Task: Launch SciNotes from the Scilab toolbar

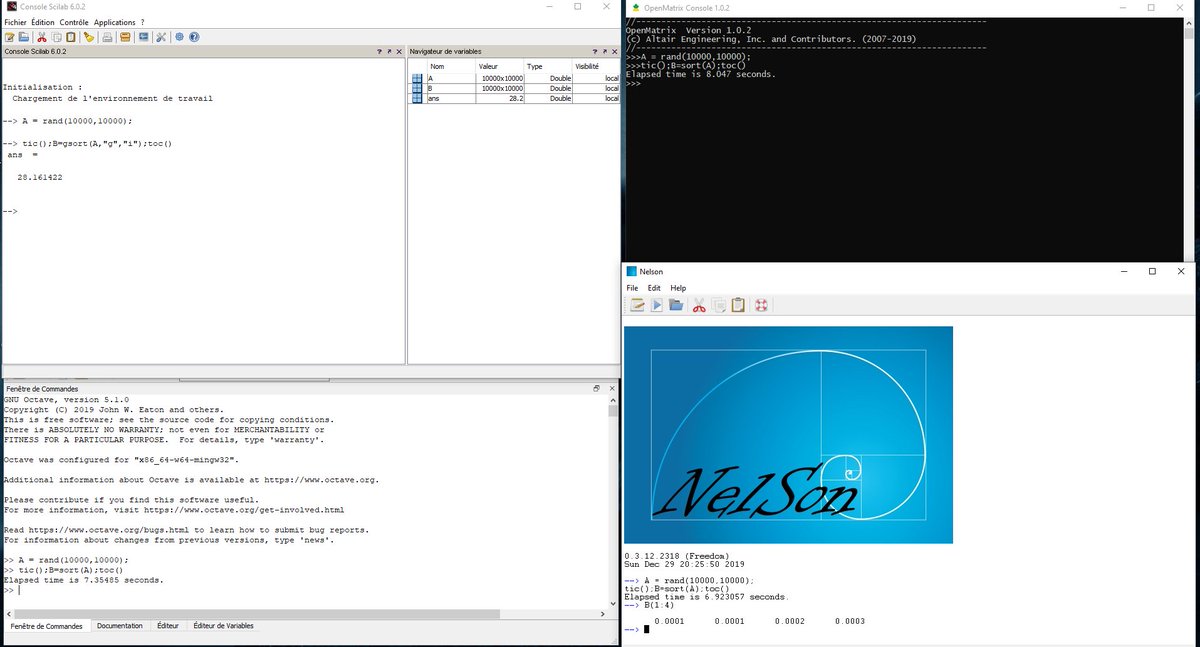Action: click(10, 37)
